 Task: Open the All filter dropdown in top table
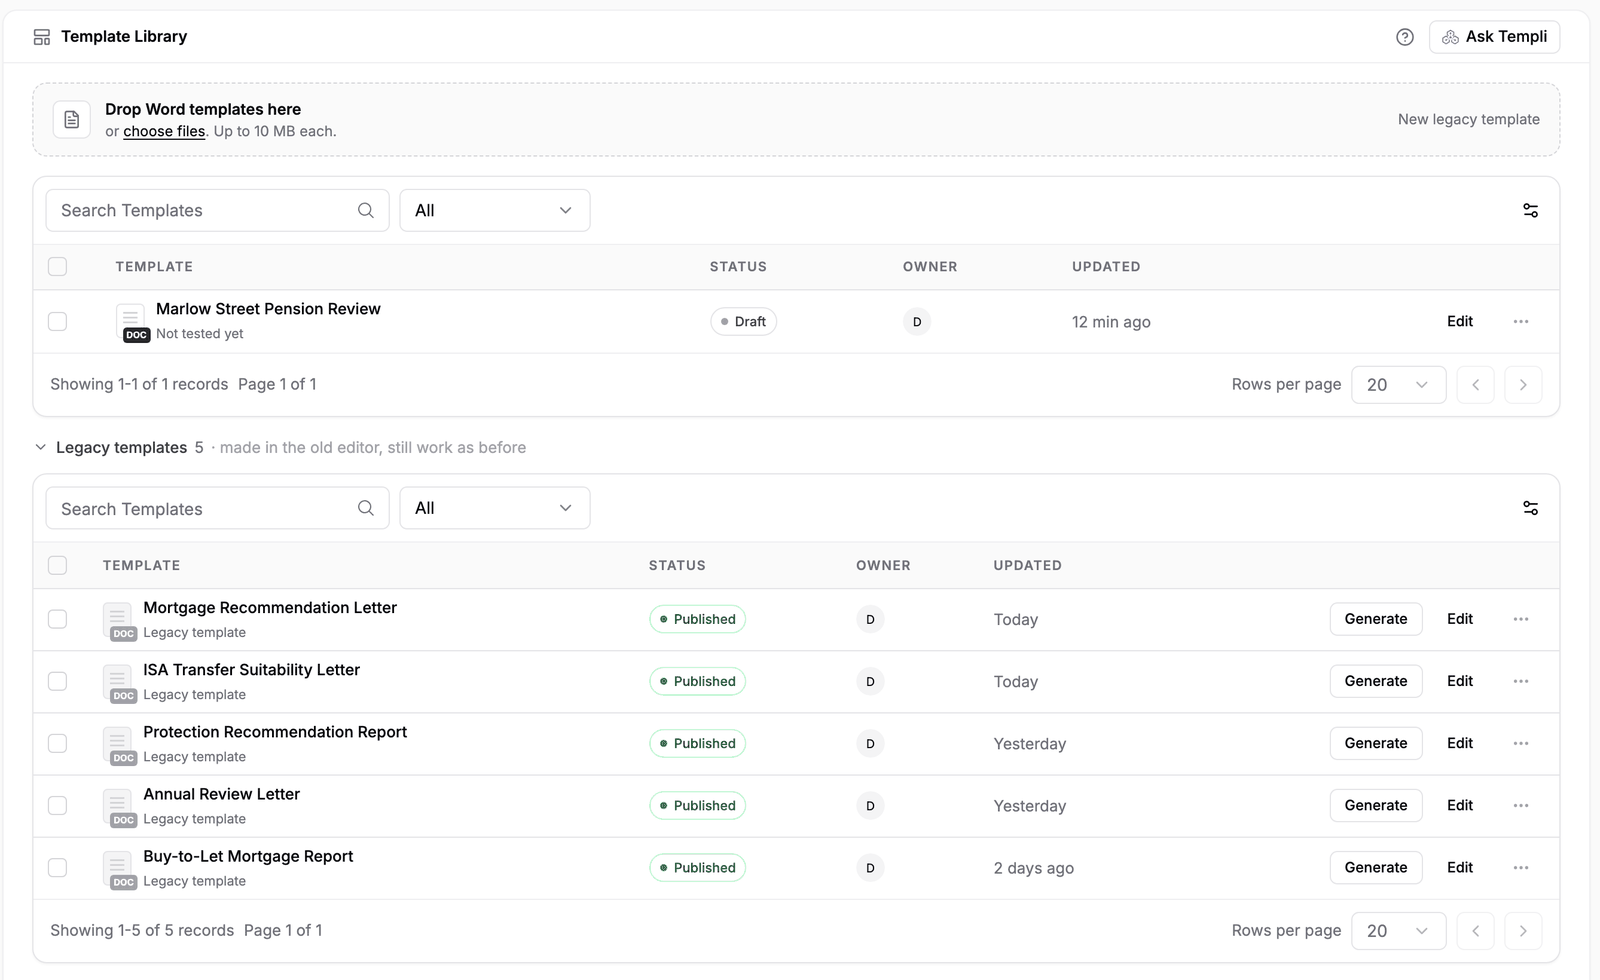(x=495, y=210)
